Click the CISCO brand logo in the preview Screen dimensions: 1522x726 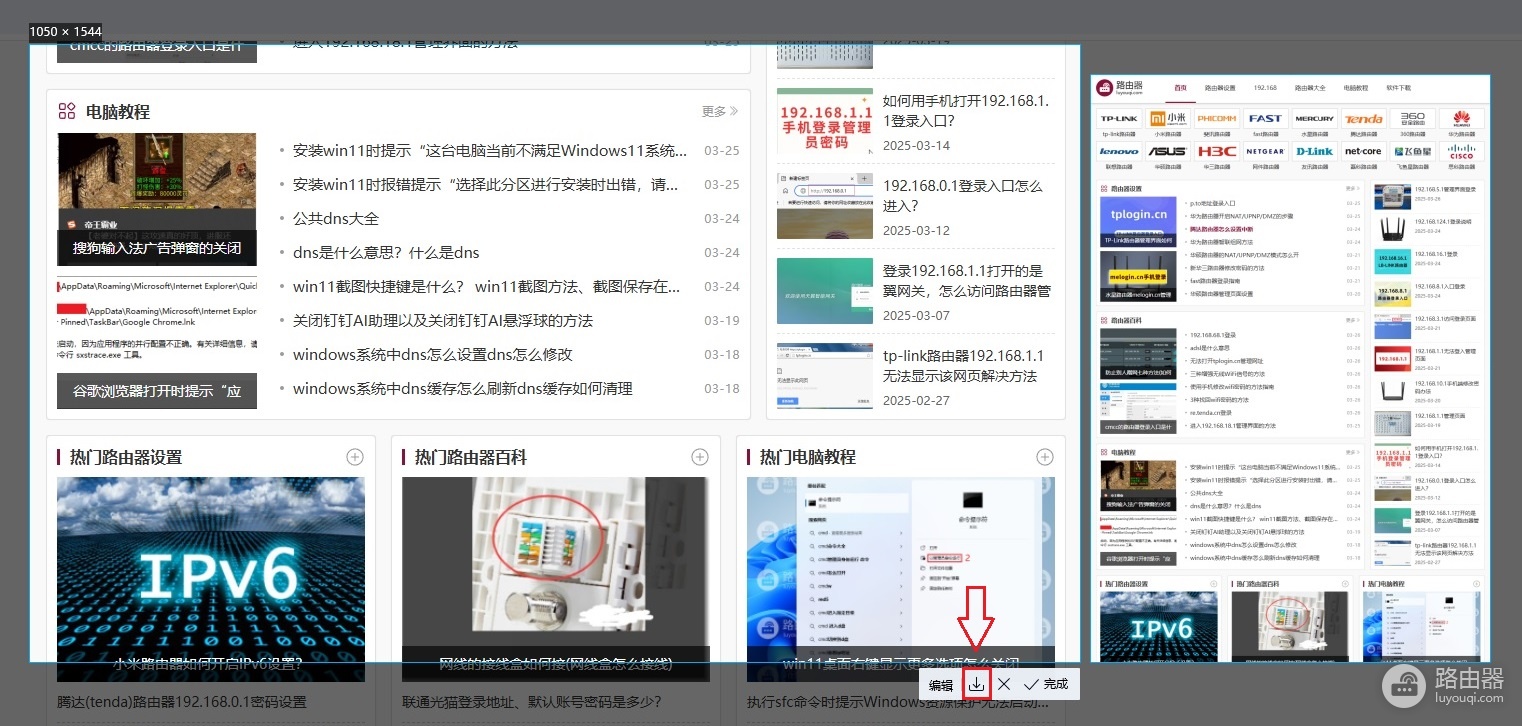pos(1461,152)
